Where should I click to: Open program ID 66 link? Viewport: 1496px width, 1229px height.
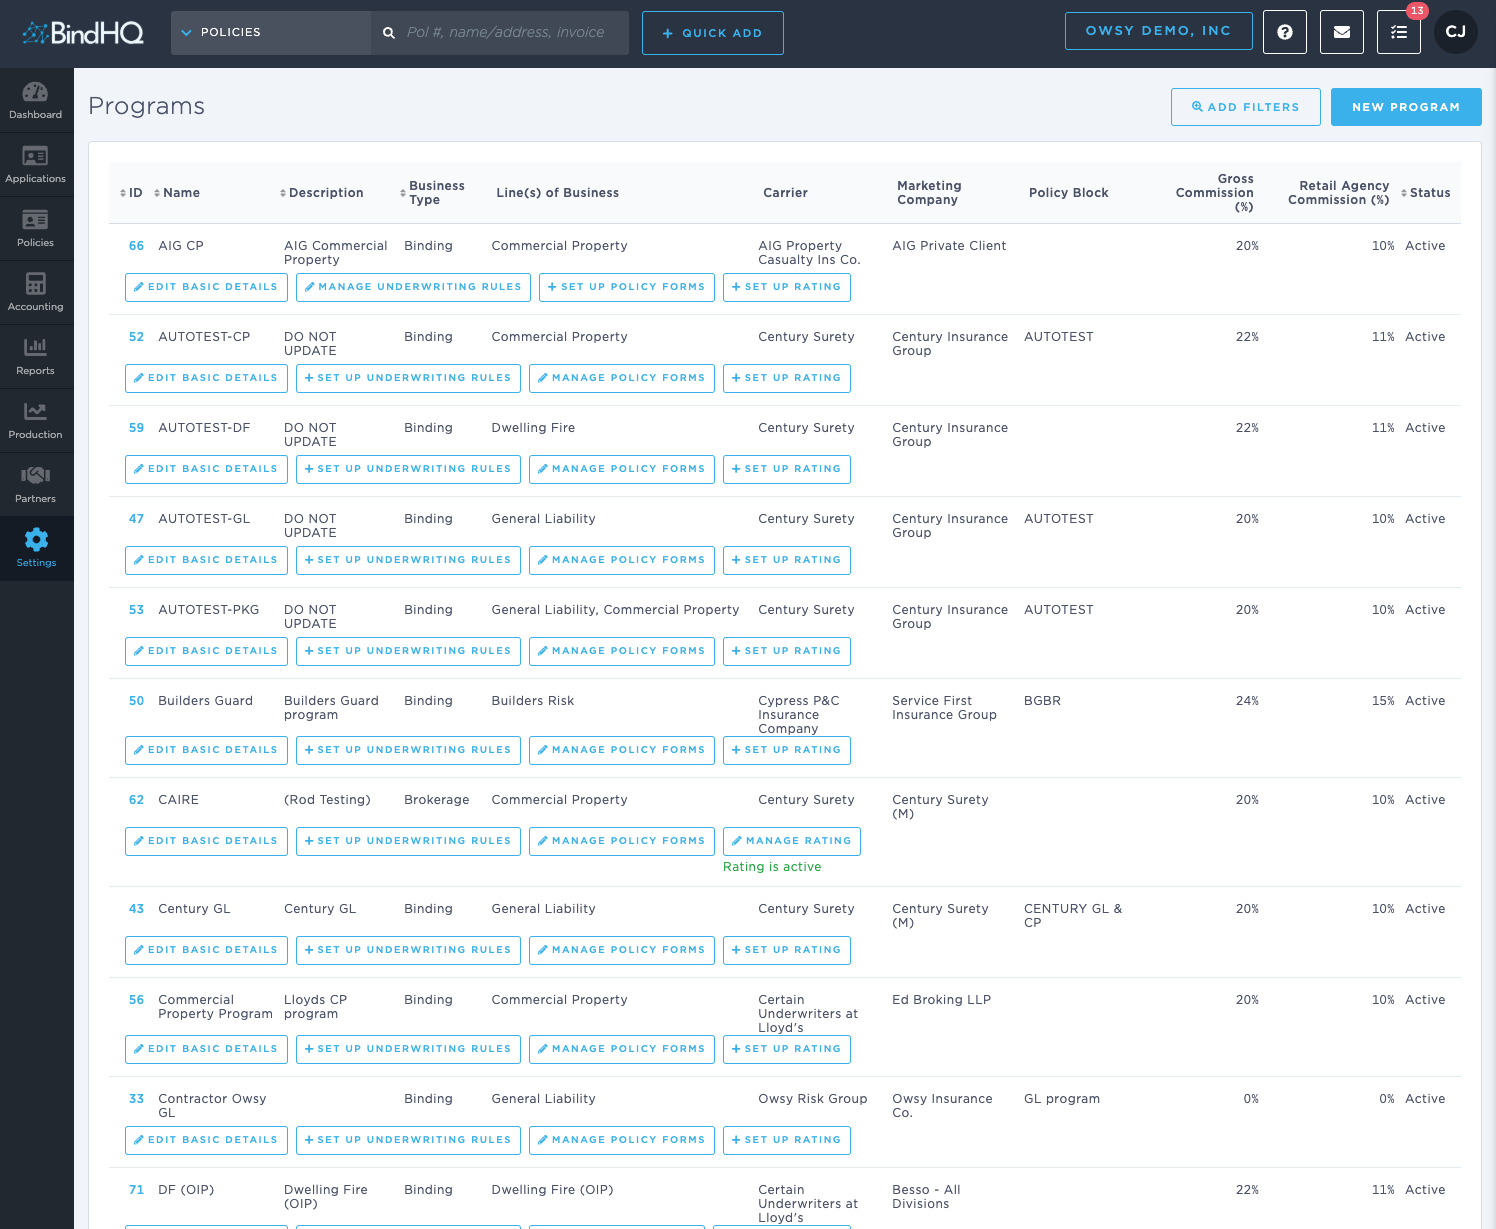pyautogui.click(x=137, y=246)
